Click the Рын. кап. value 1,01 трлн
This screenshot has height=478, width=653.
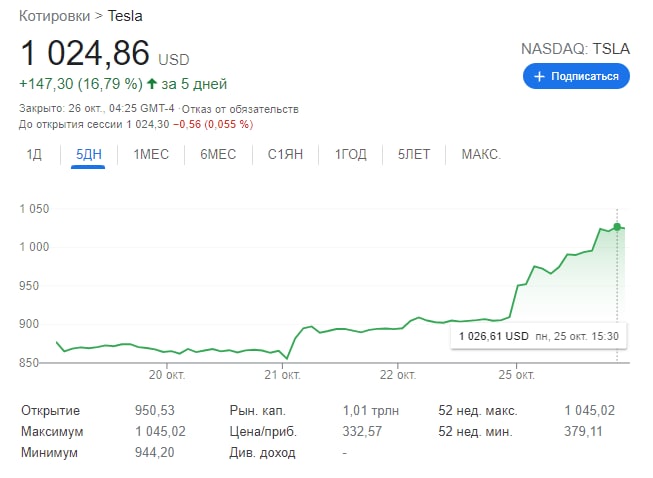click(371, 411)
